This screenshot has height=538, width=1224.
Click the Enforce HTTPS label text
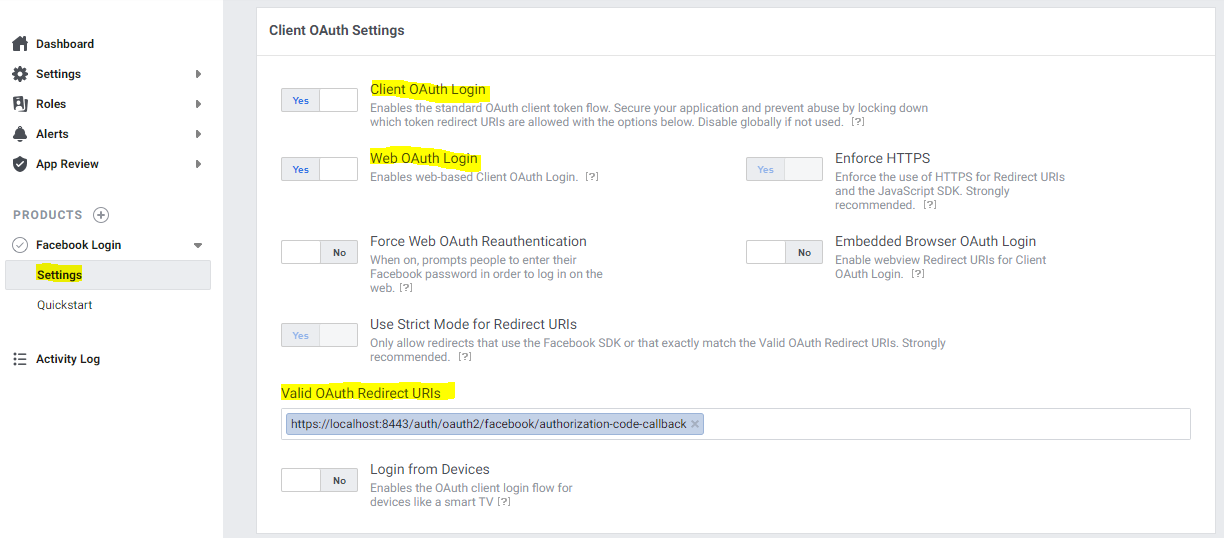883,158
